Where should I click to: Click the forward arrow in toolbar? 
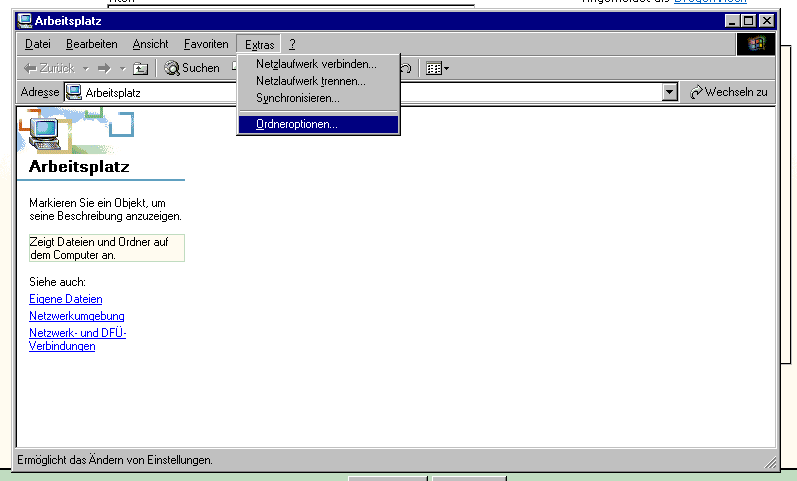click(104, 68)
